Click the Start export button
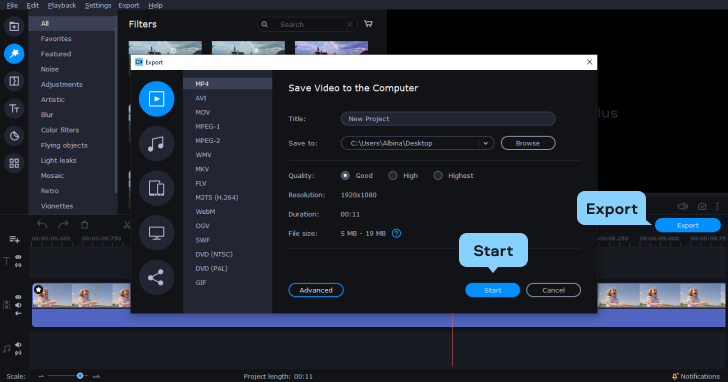Viewport: 728px width, 382px height. pyautogui.click(x=493, y=290)
